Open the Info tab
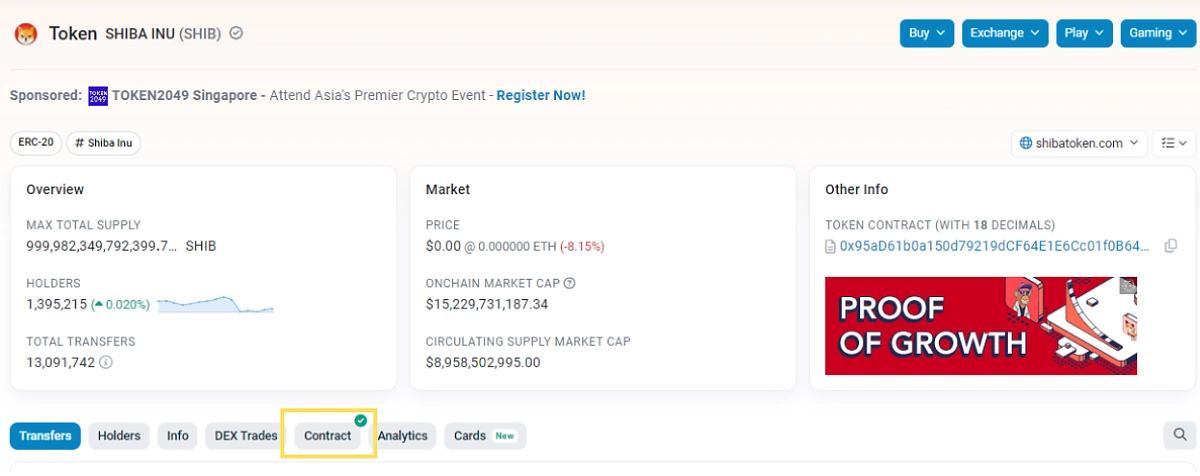The height and width of the screenshot is (476, 1200). click(178, 436)
